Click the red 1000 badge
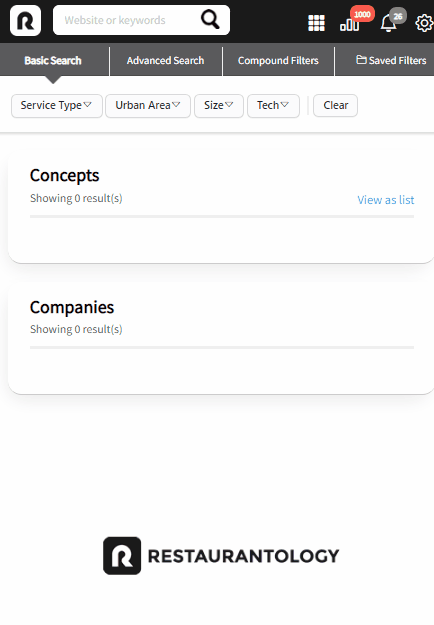Image resolution: width=434 pixels, height=625 pixels. pyautogui.click(x=362, y=14)
